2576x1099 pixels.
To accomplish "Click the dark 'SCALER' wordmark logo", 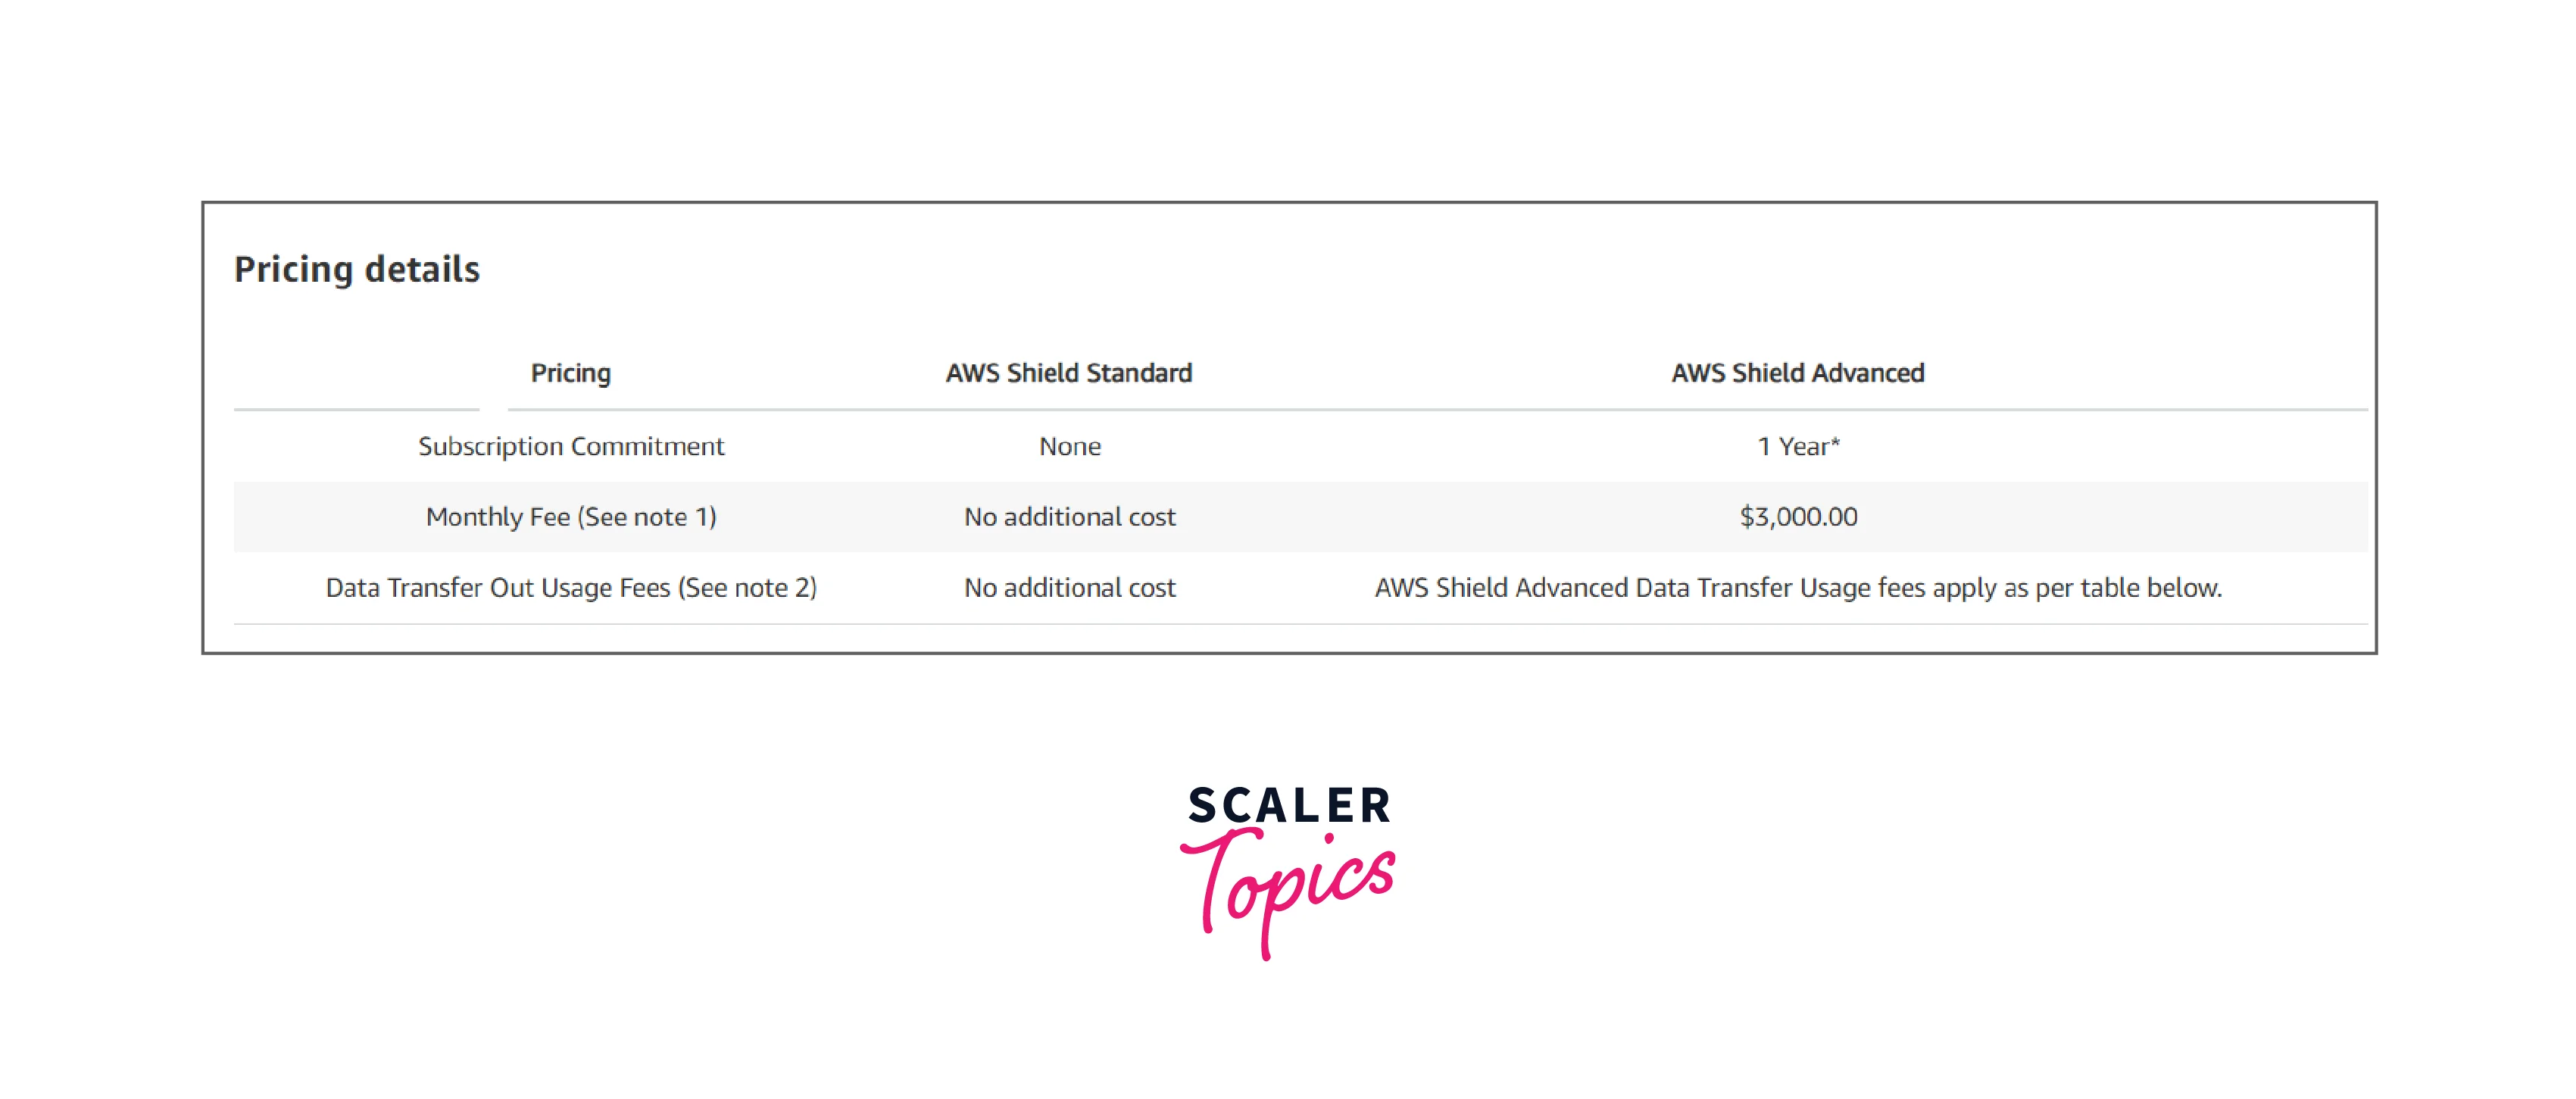I will click(1289, 806).
